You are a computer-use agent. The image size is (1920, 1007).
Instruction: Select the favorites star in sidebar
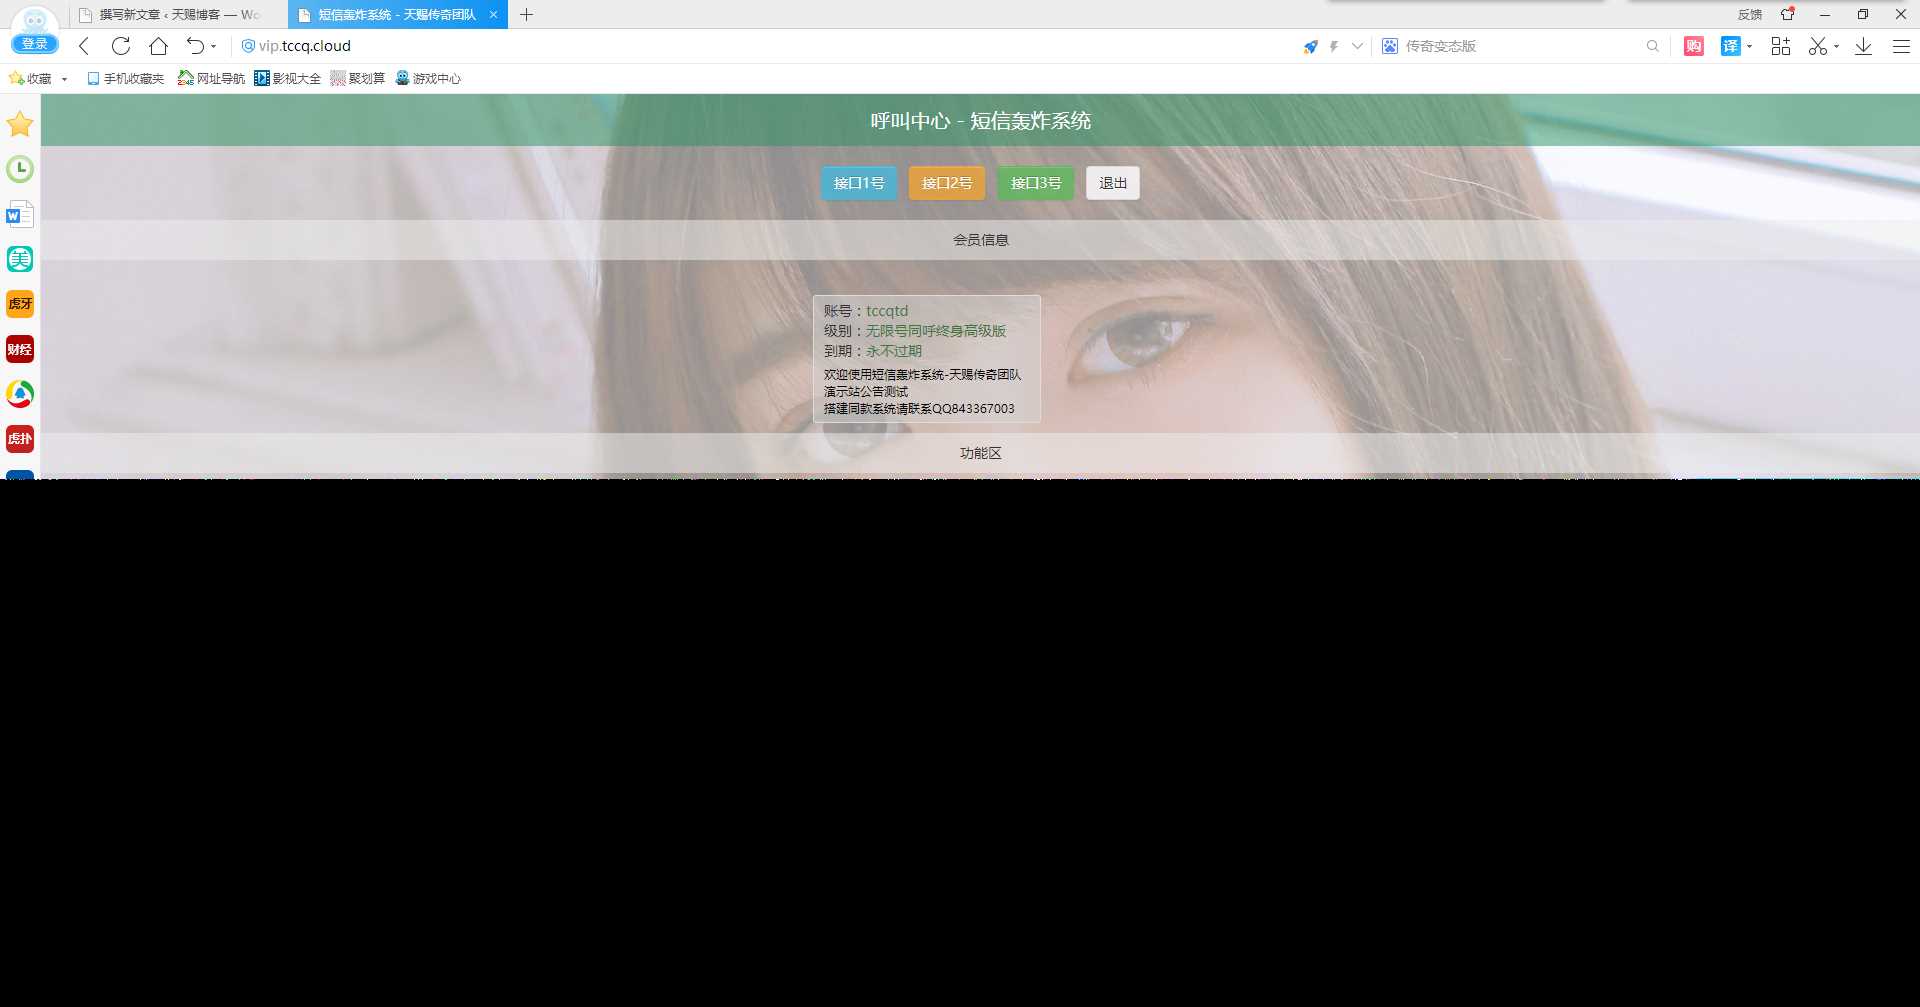(20, 124)
